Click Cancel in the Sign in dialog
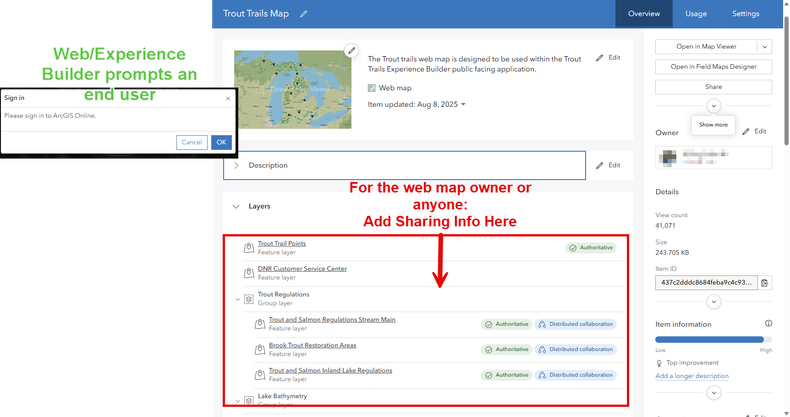 point(191,143)
